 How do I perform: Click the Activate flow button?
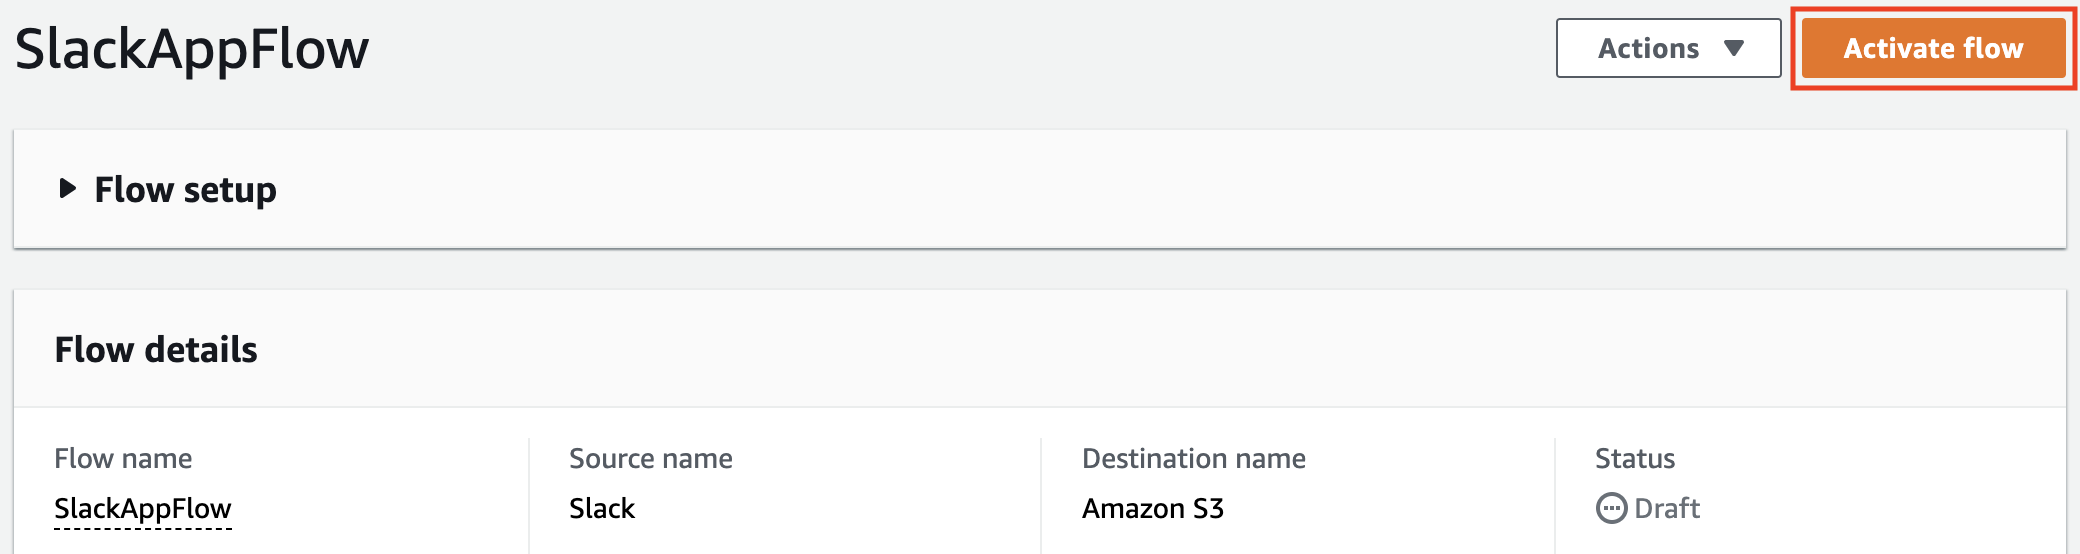tap(1932, 48)
